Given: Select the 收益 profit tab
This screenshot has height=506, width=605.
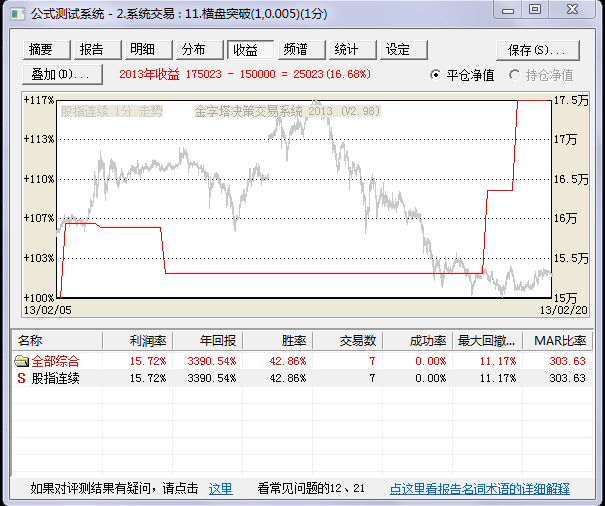Looking at the screenshot, I should point(250,50).
